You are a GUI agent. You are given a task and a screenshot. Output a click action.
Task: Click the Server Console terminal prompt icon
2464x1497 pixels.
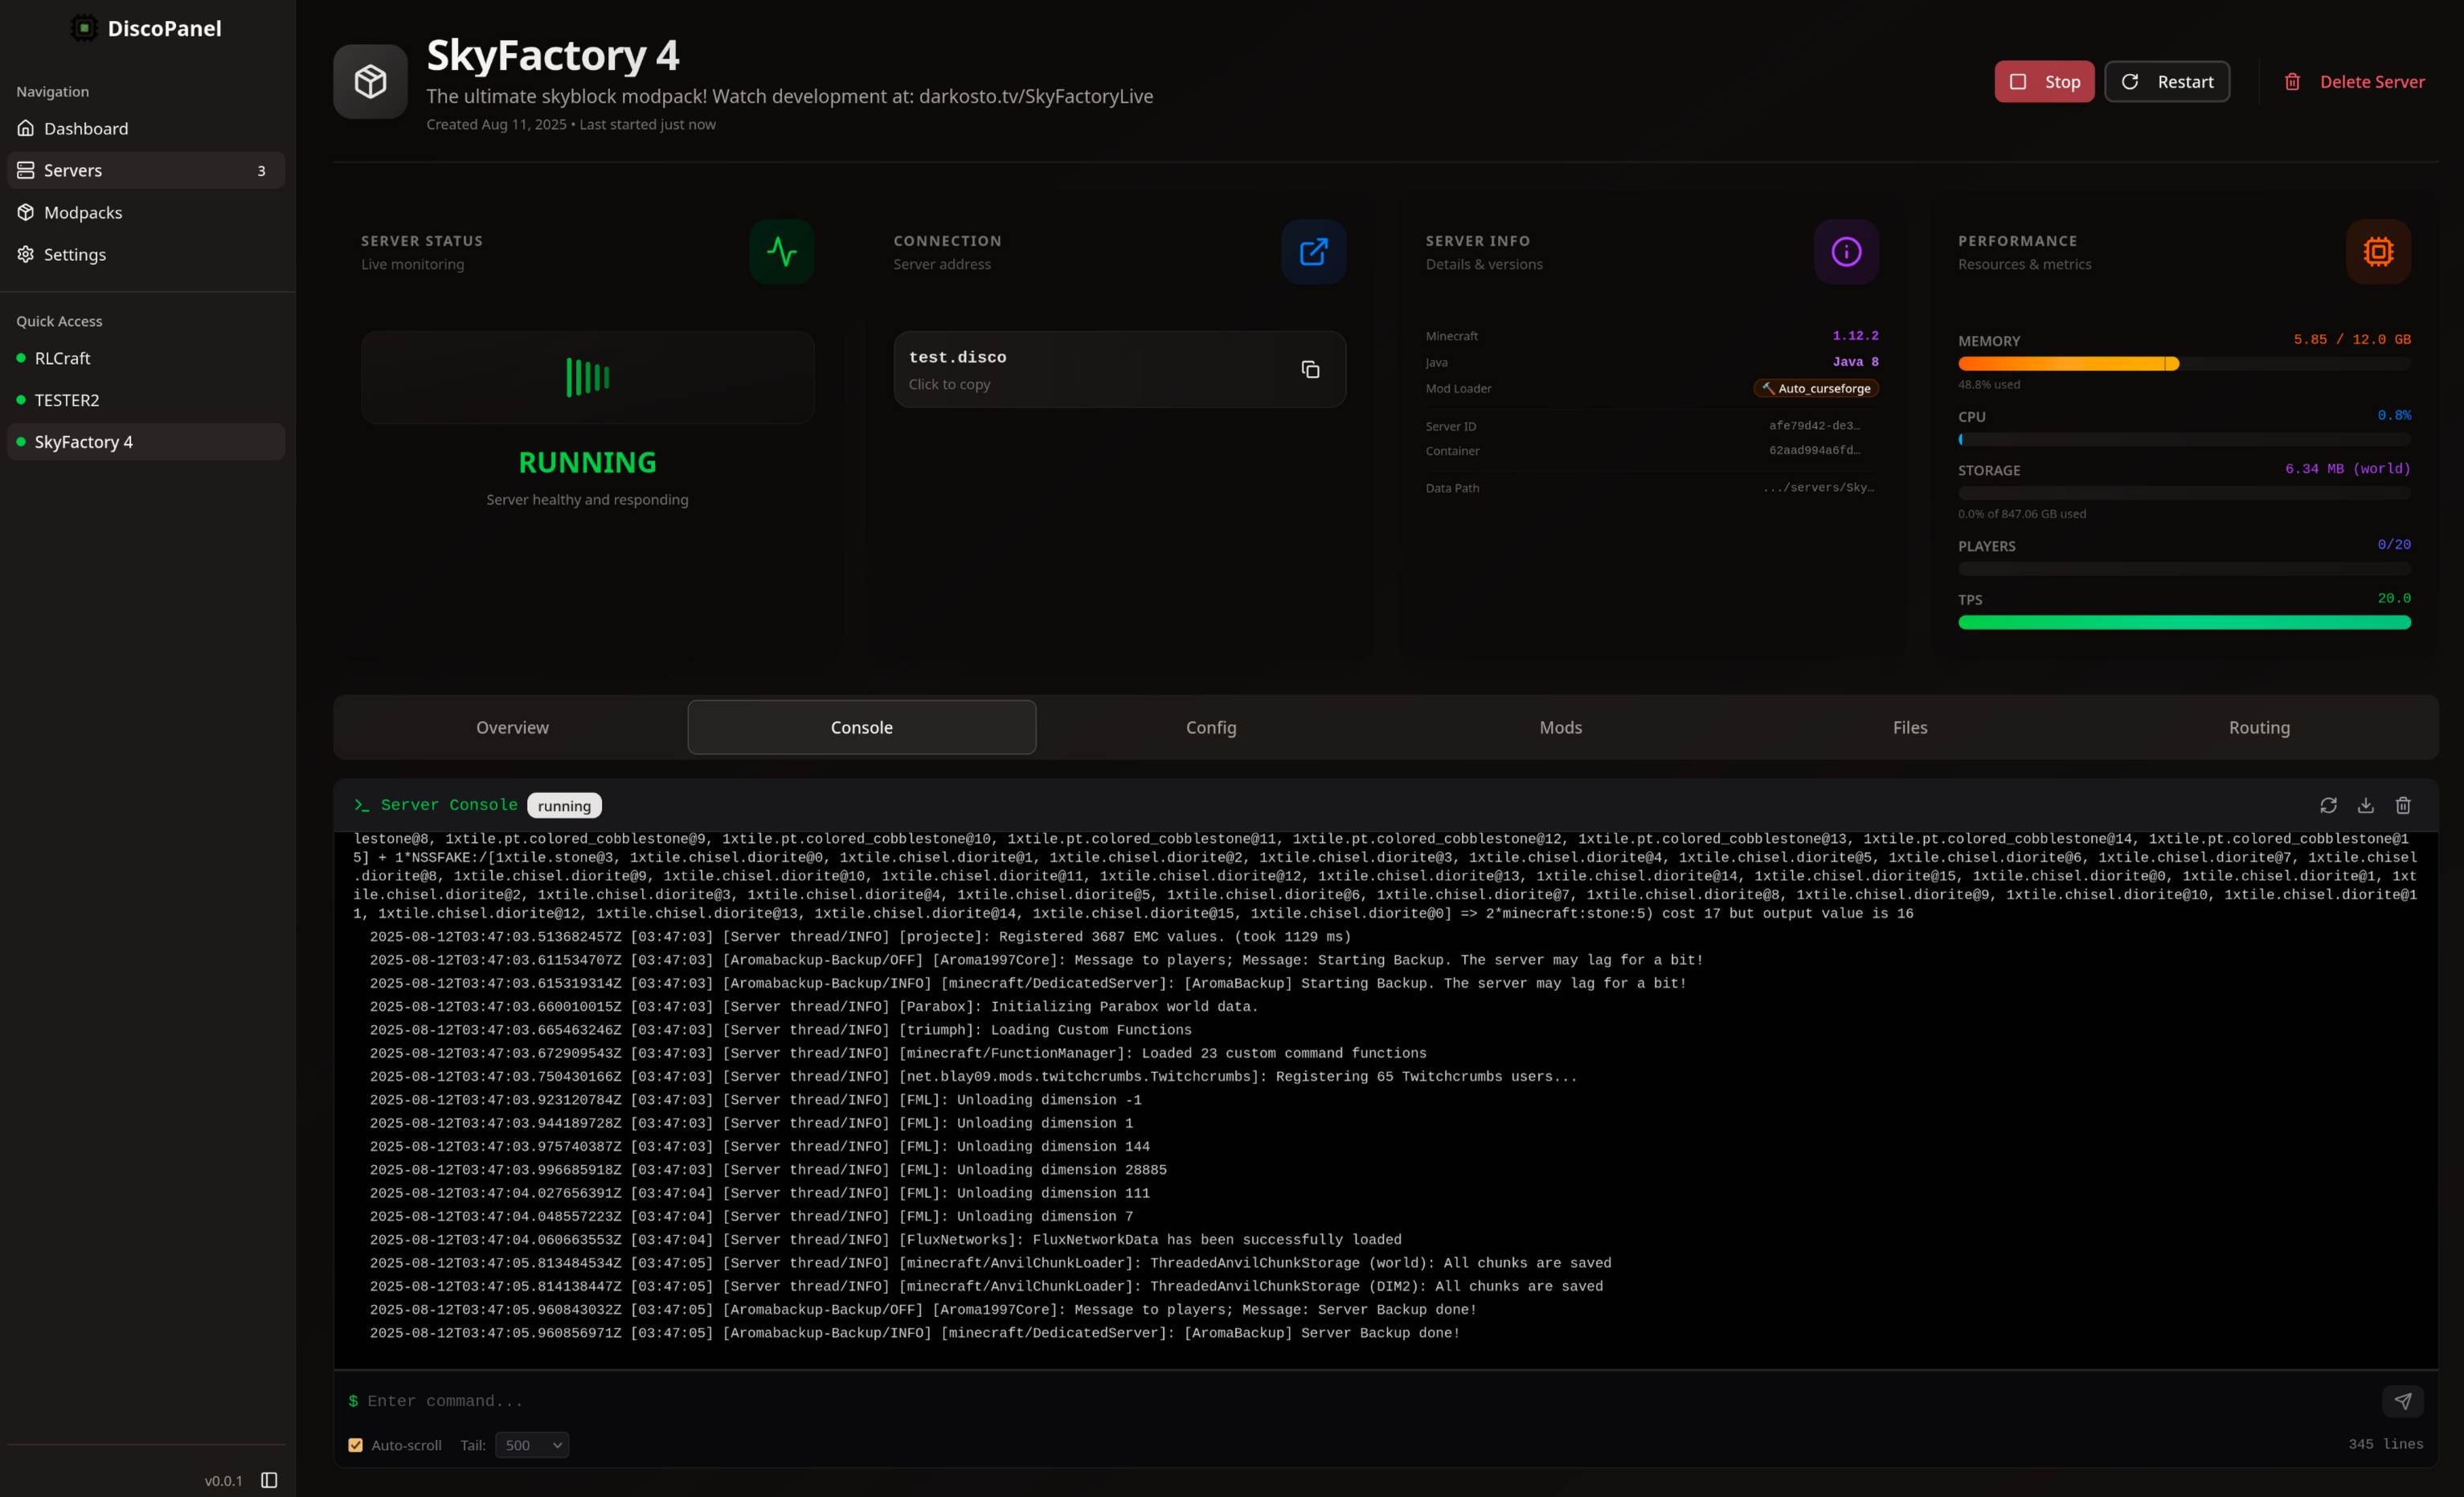pos(362,805)
